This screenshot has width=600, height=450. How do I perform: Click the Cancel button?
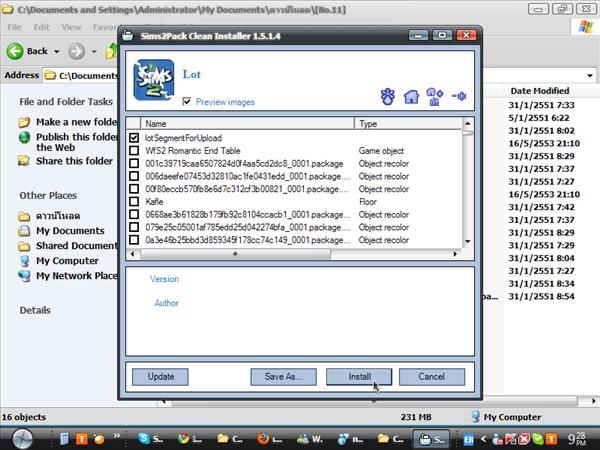tap(432, 377)
